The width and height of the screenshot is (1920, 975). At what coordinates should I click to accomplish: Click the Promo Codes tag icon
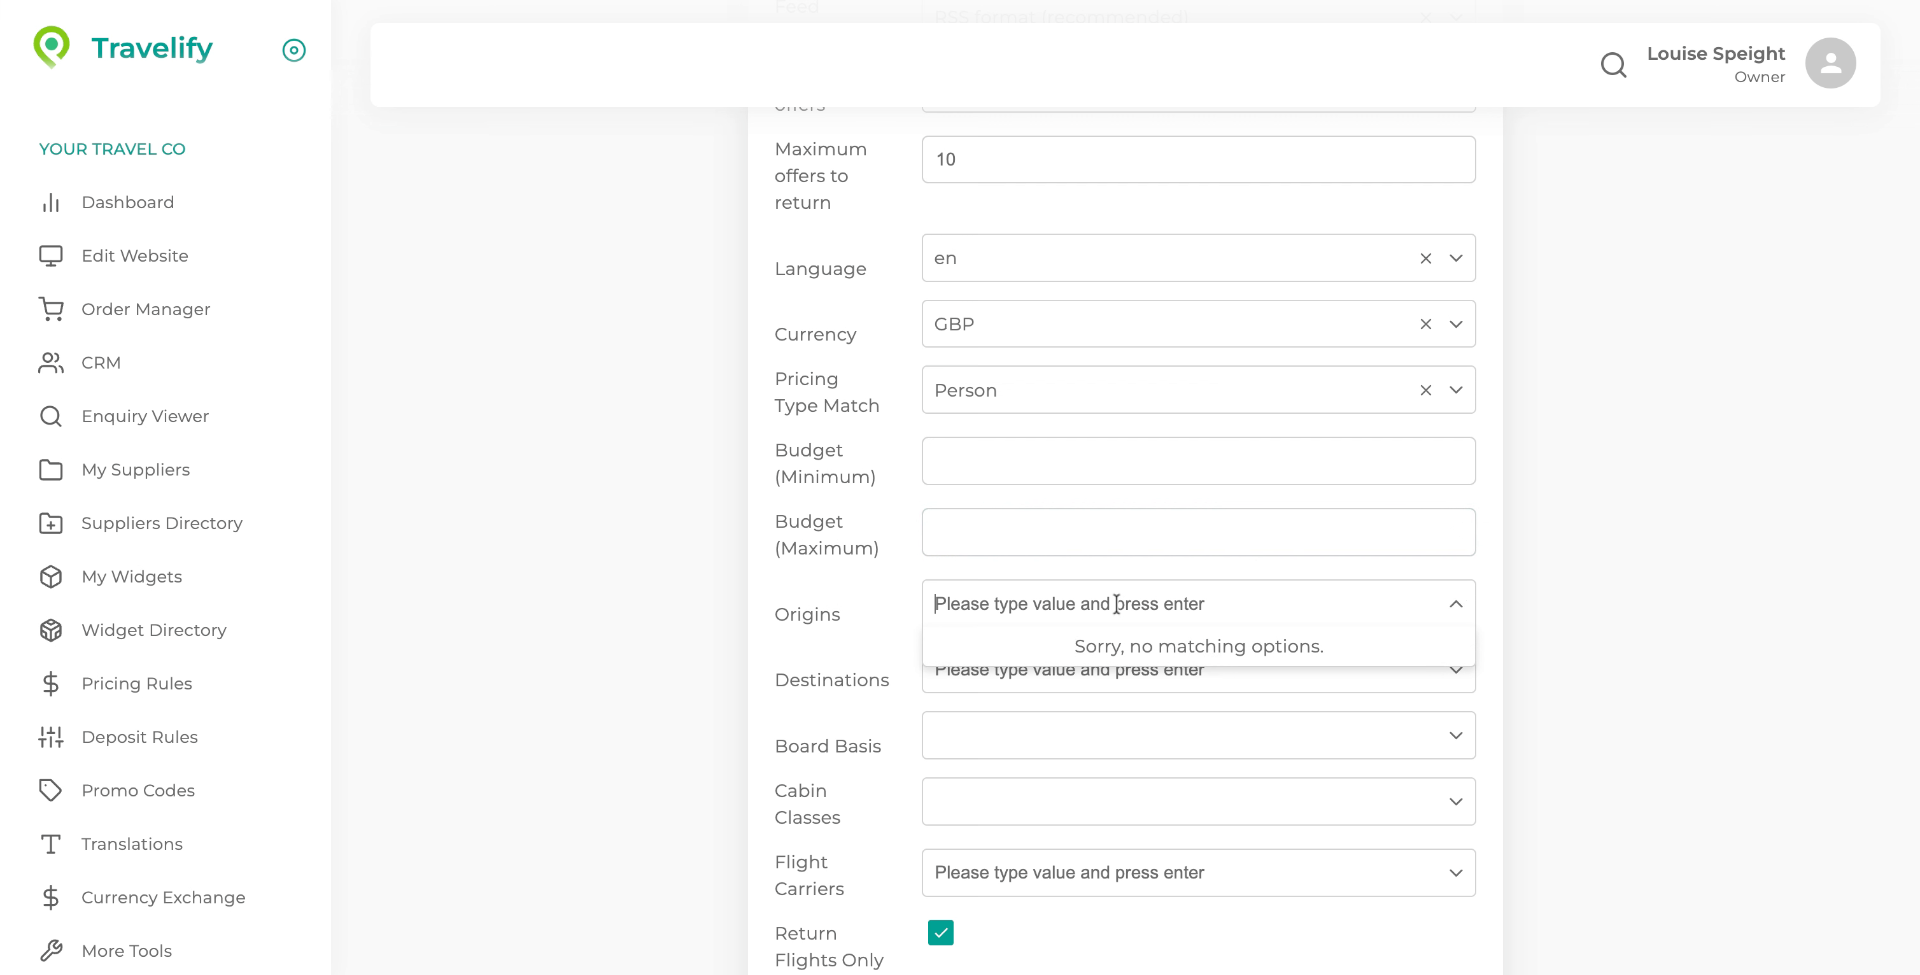[51, 790]
